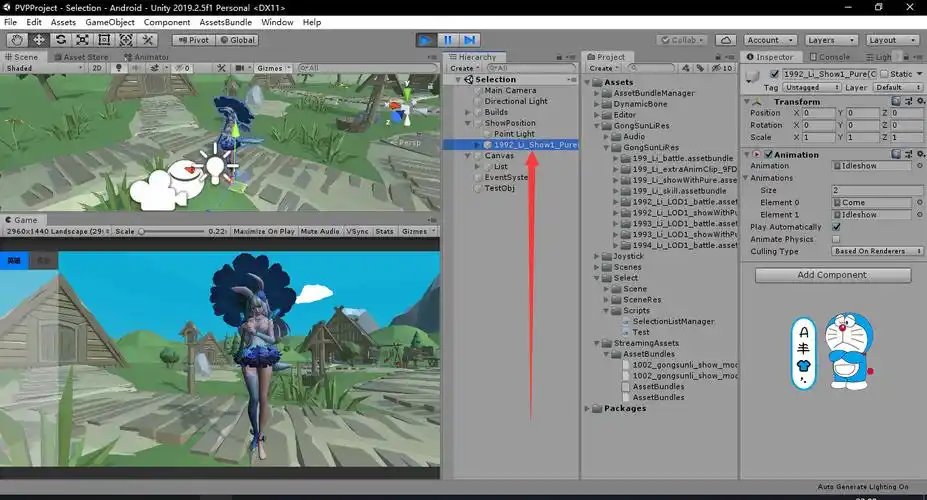Click the Add Component button
The width and height of the screenshot is (927, 500).
[x=832, y=275]
